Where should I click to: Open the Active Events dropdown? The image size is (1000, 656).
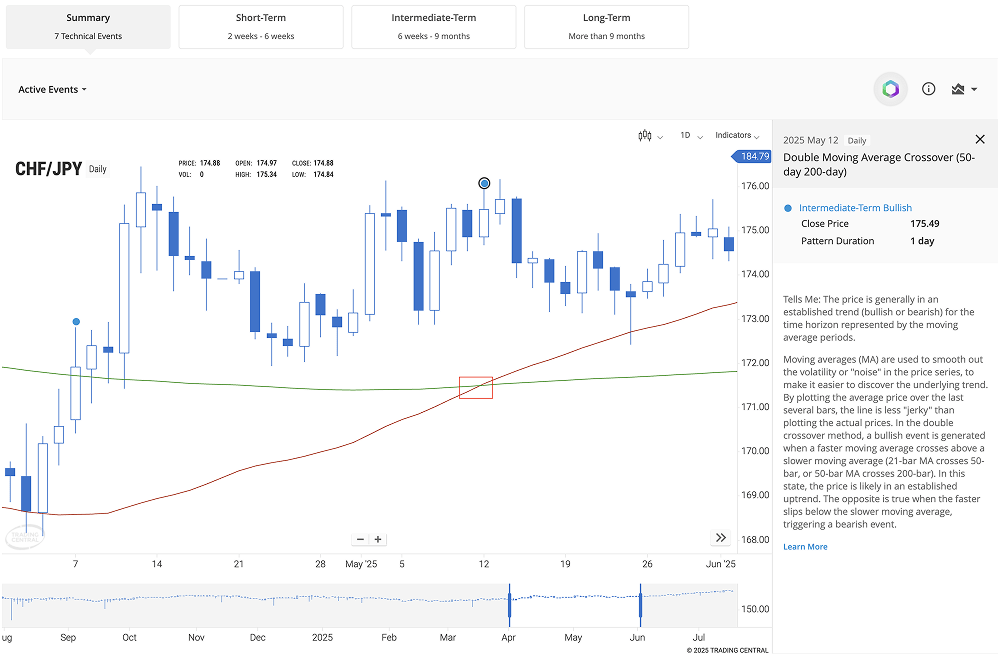pyautogui.click(x=53, y=89)
